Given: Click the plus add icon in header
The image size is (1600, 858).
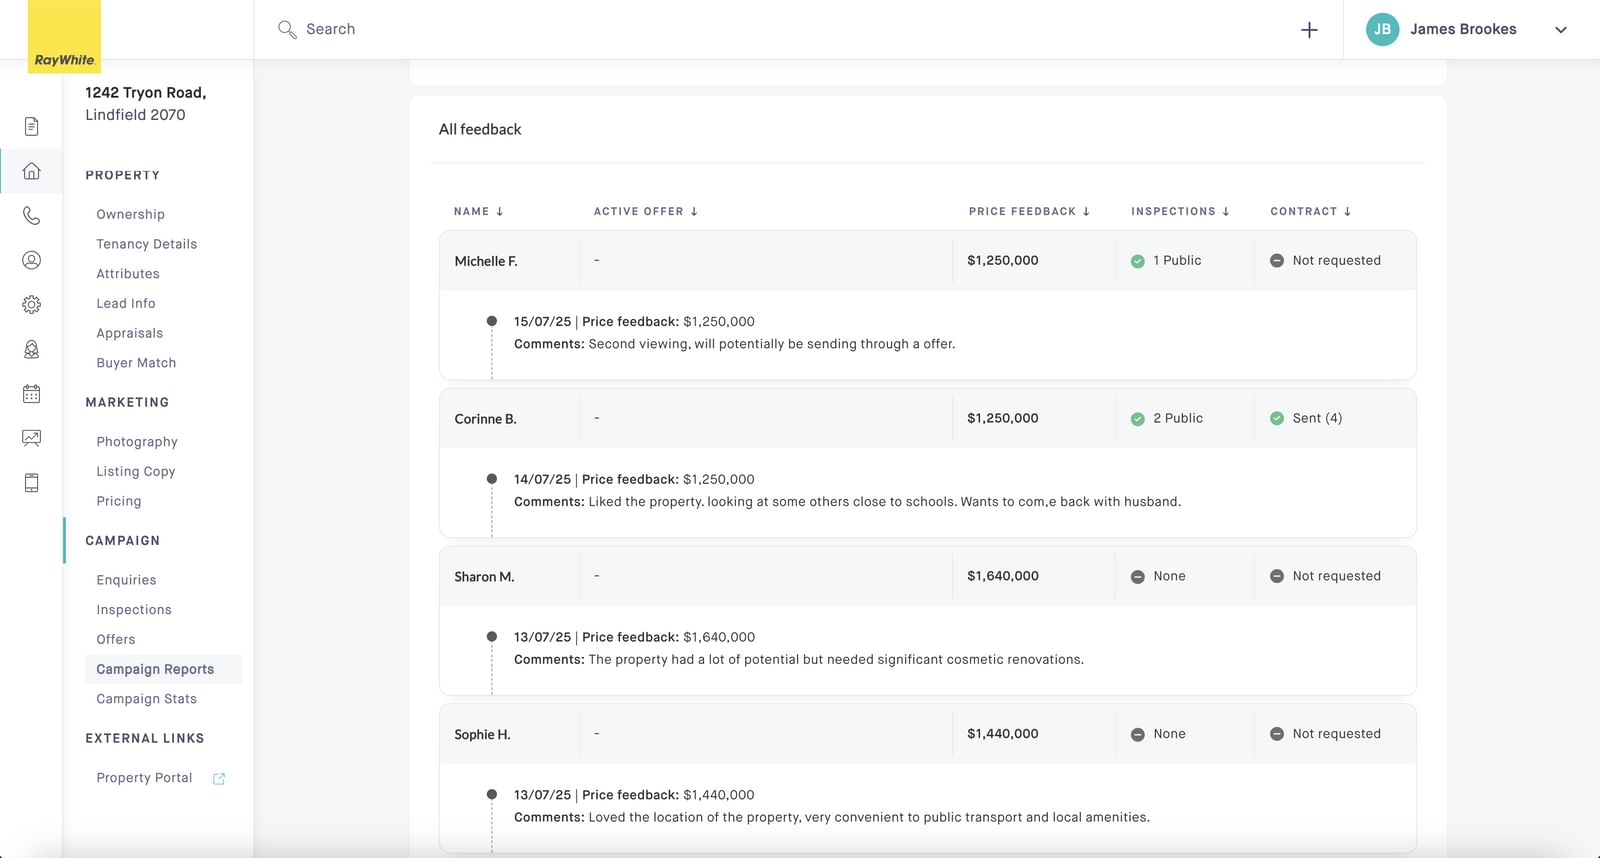Looking at the screenshot, I should [1309, 30].
